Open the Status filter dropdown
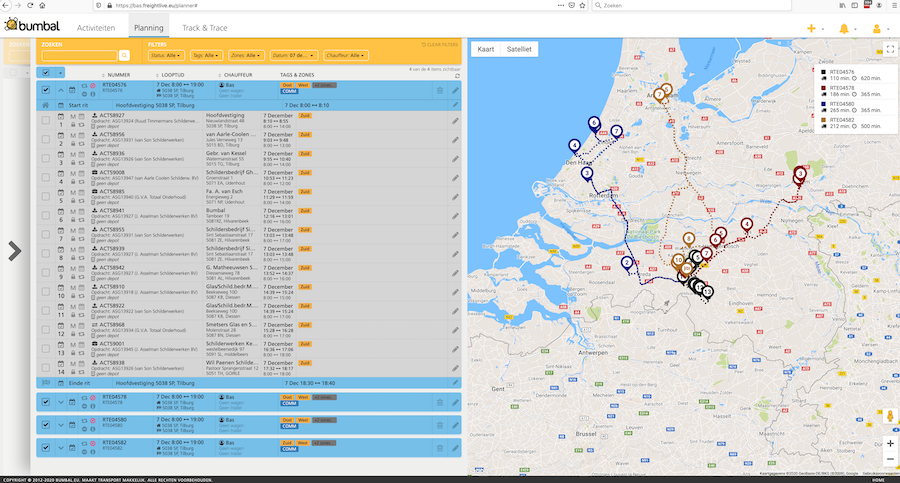This screenshot has width=900, height=483. [x=166, y=55]
